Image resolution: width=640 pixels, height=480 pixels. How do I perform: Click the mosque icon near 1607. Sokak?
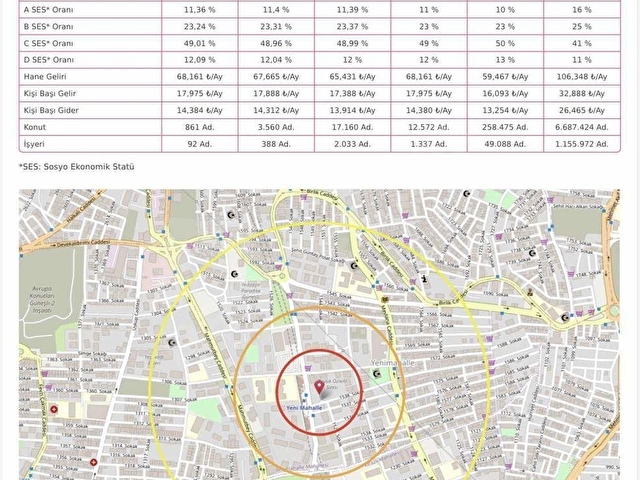click(231, 215)
